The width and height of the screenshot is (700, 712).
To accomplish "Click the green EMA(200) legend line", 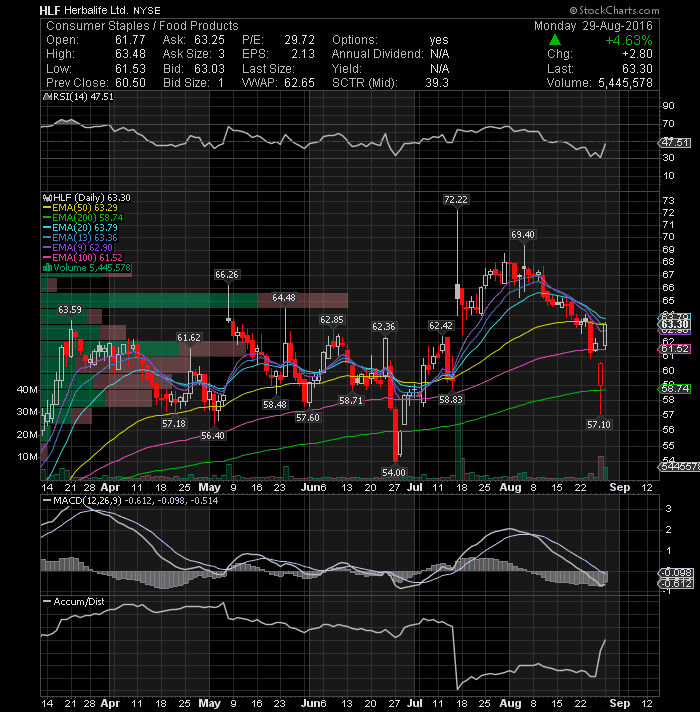I will point(47,218).
